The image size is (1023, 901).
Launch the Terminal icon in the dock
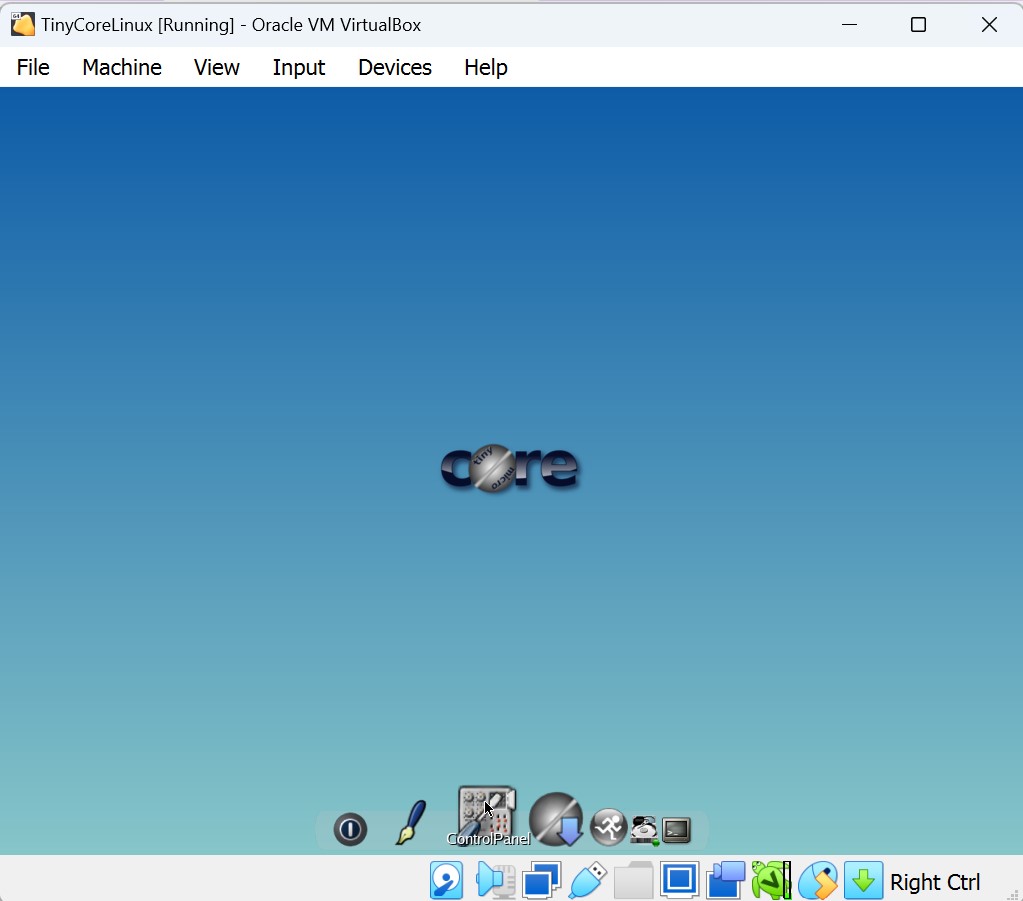pyautogui.click(x=677, y=831)
